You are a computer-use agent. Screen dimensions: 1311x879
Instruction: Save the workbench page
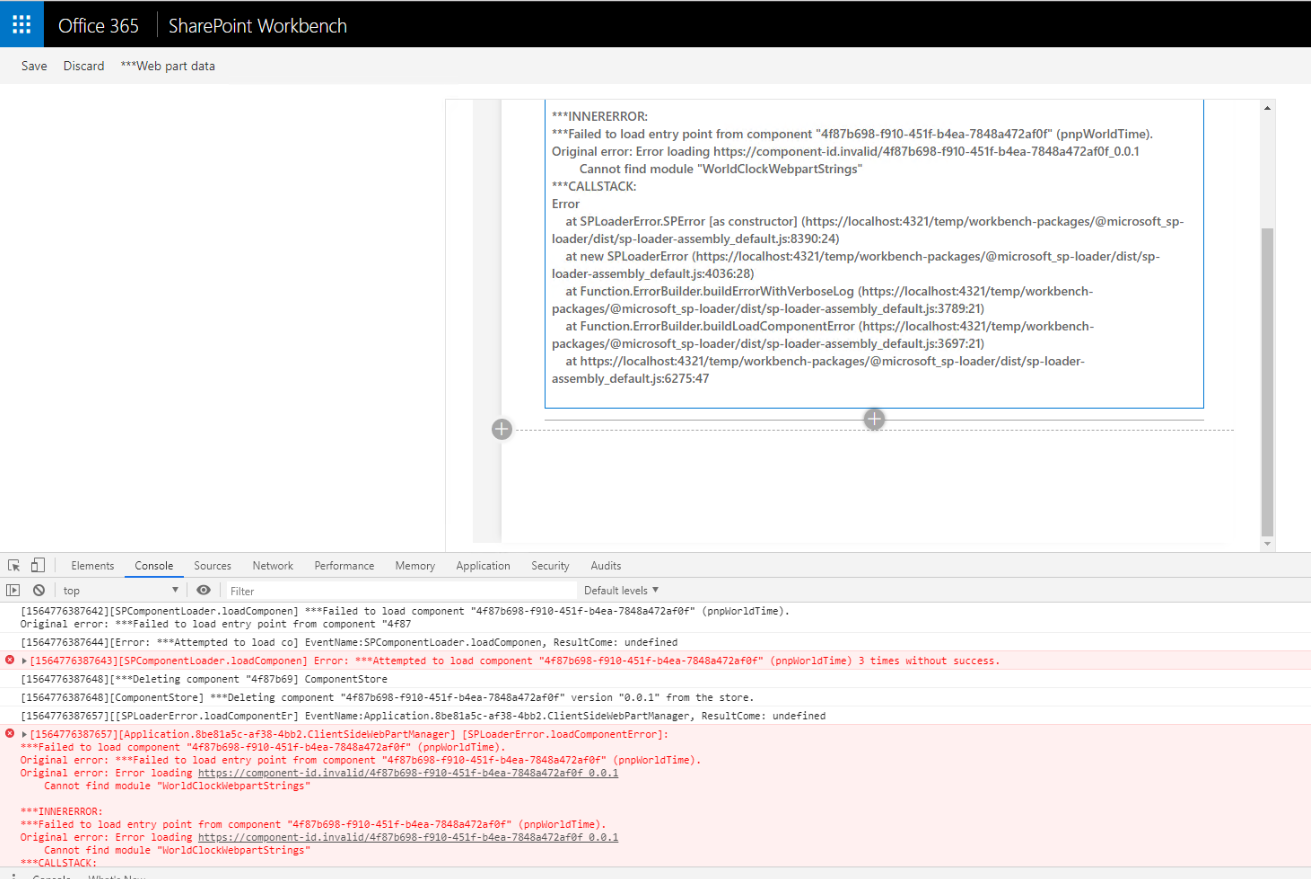coord(34,66)
